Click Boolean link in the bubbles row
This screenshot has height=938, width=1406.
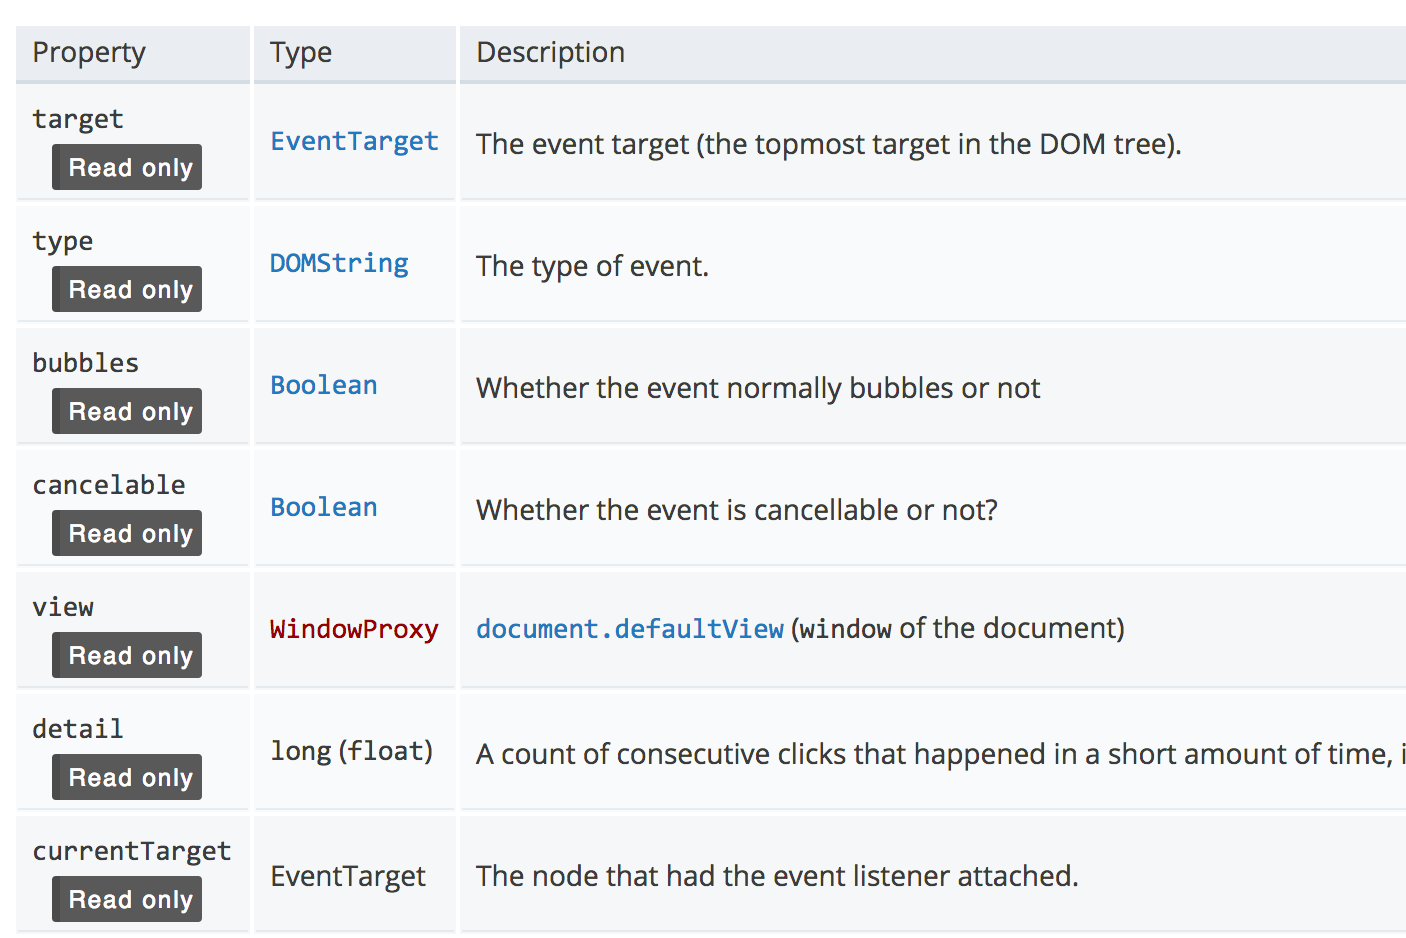click(323, 386)
